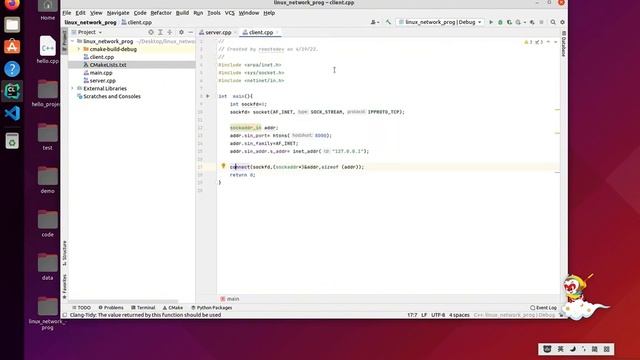Open Search Everywhere magnifier icon
Viewport: 640px width, 360px height.
pyautogui.click(x=553, y=22)
